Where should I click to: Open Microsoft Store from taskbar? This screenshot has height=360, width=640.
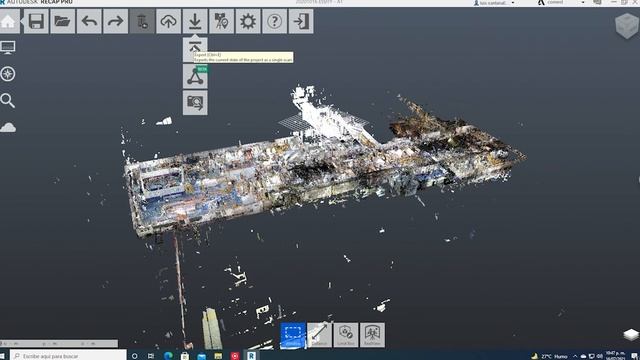[x=185, y=356]
